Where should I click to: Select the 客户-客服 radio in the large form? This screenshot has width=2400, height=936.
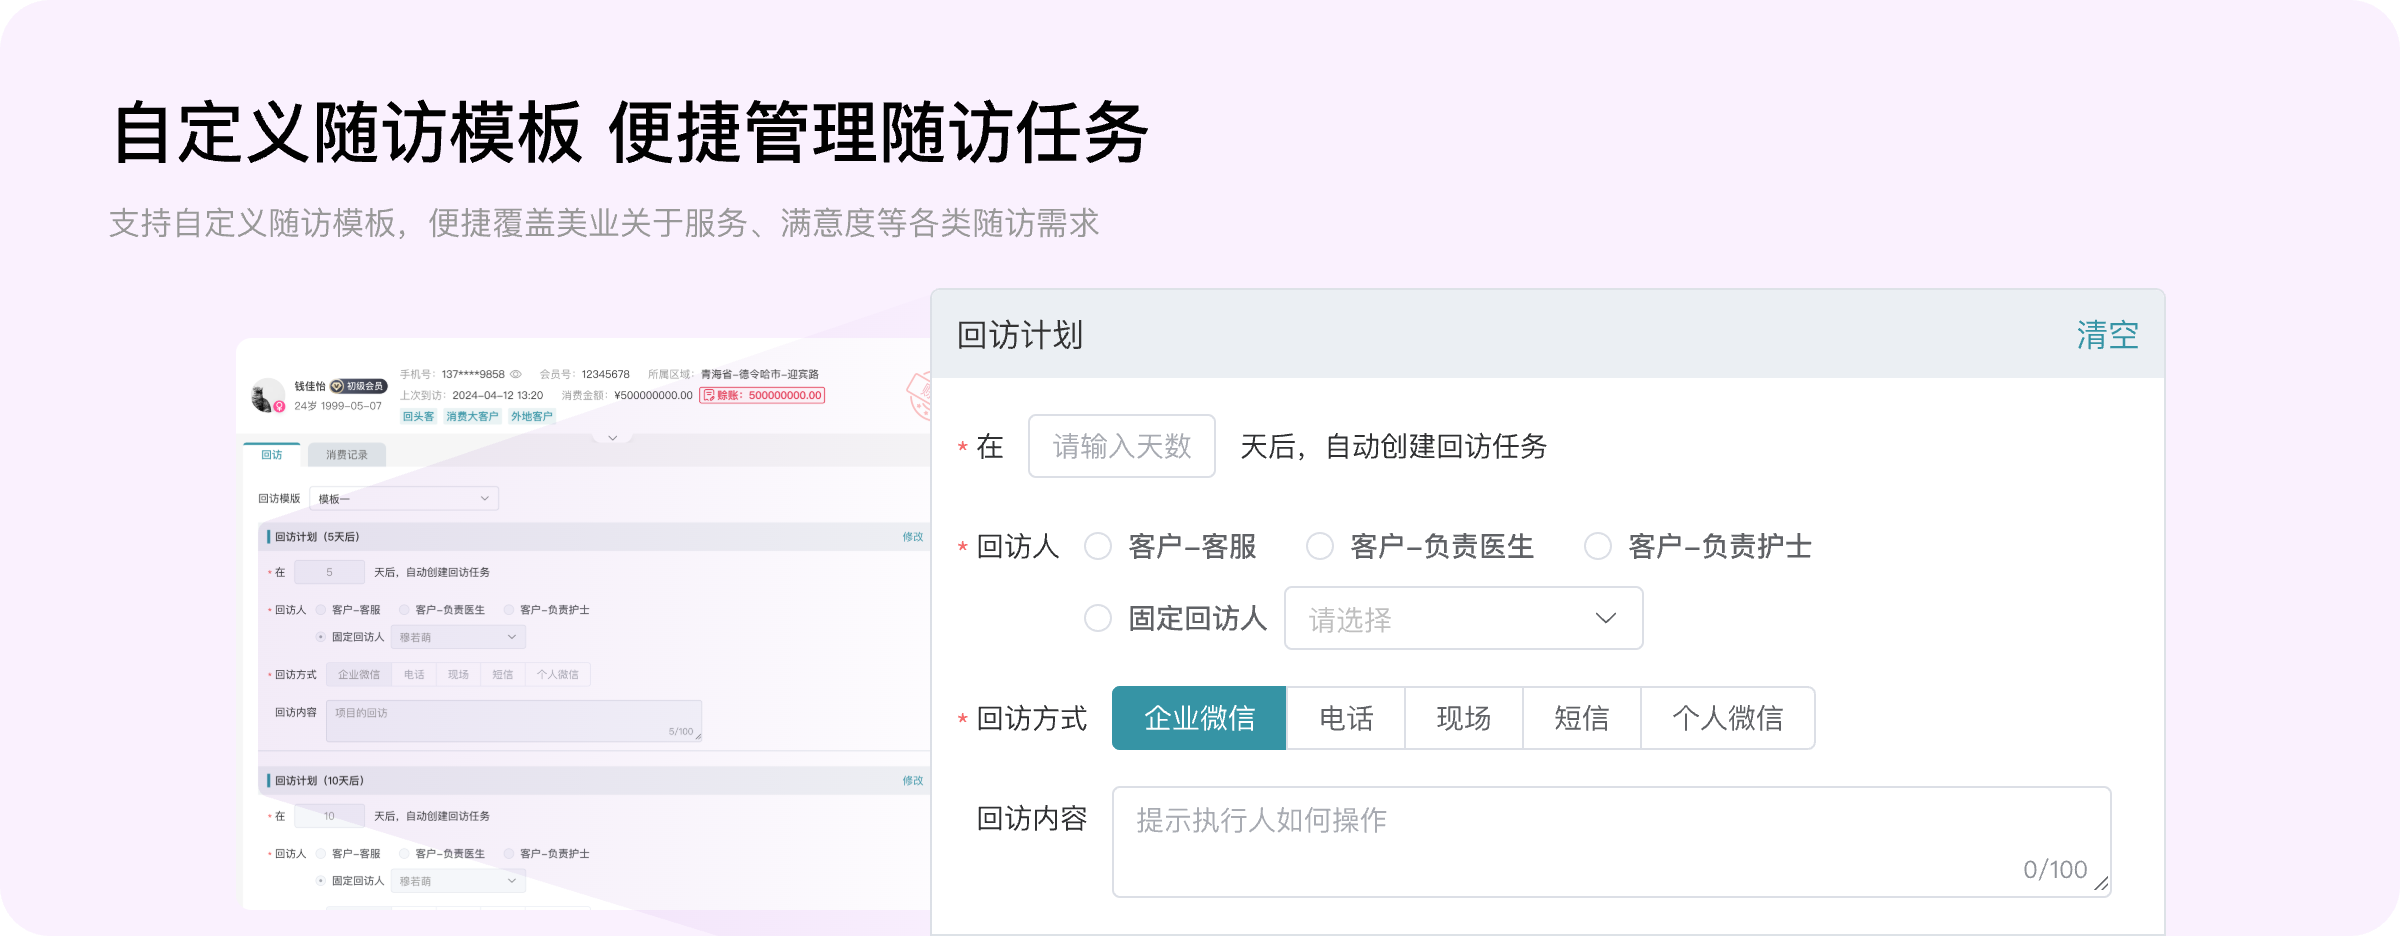[x=1098, y=546]
